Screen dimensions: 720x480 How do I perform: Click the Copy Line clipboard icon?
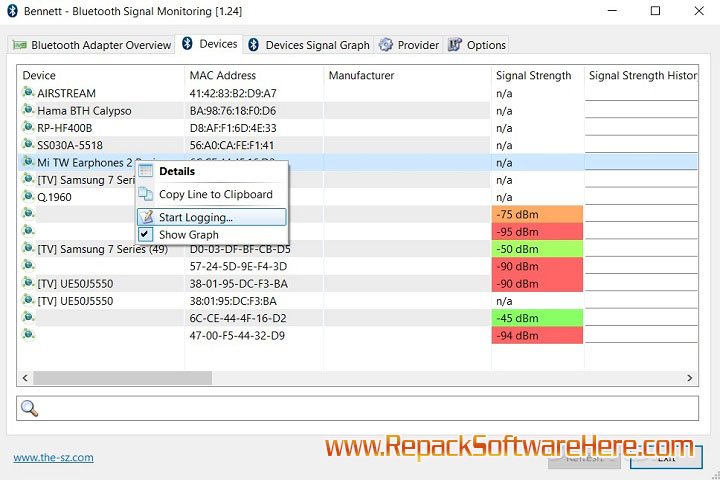tap(146, 194)
